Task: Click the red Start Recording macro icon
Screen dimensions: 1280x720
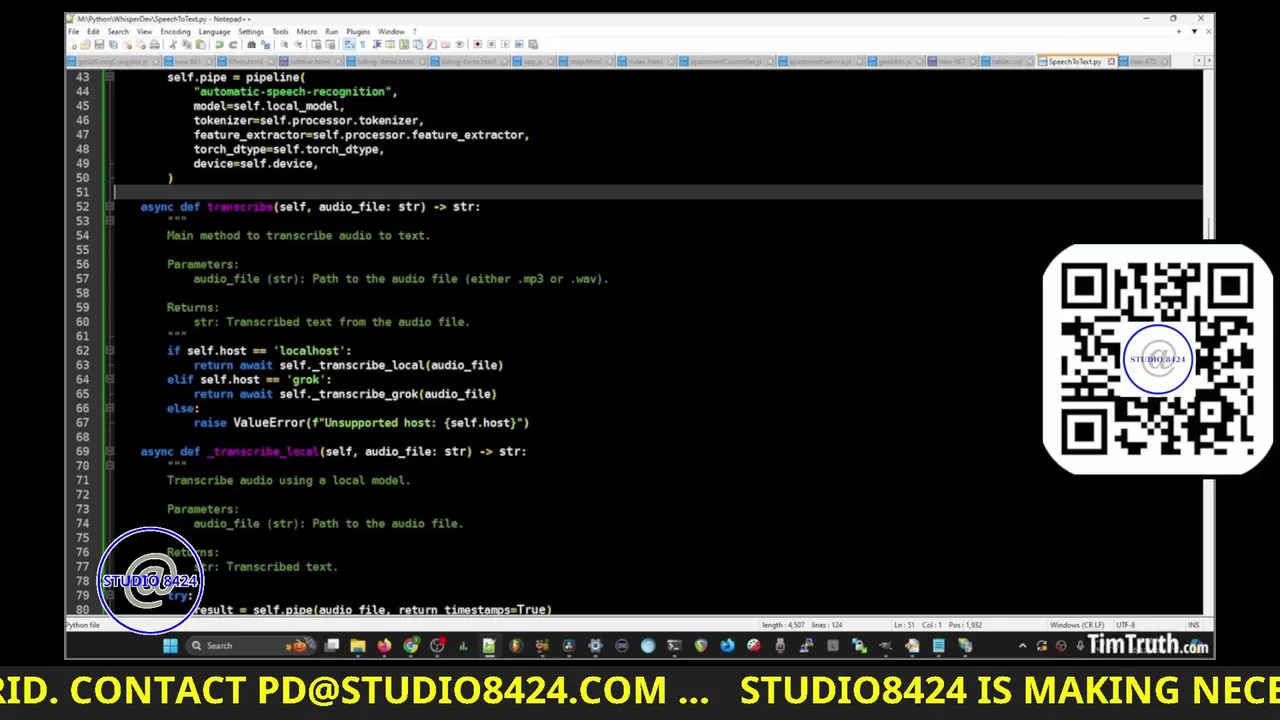Action: coord(478,44)
